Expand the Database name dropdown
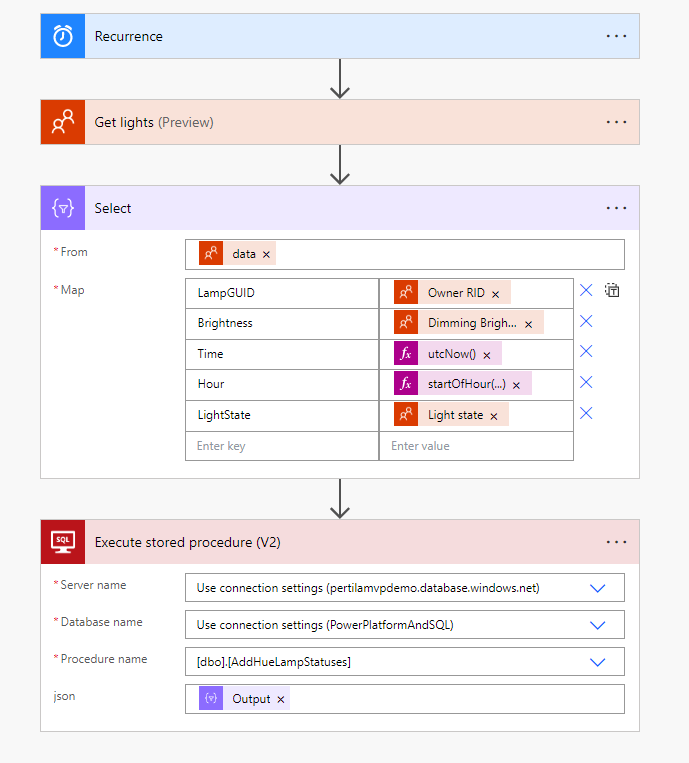The height and width of the screenshot is (763, 689). pyautogui.click(x=598, y=625)
